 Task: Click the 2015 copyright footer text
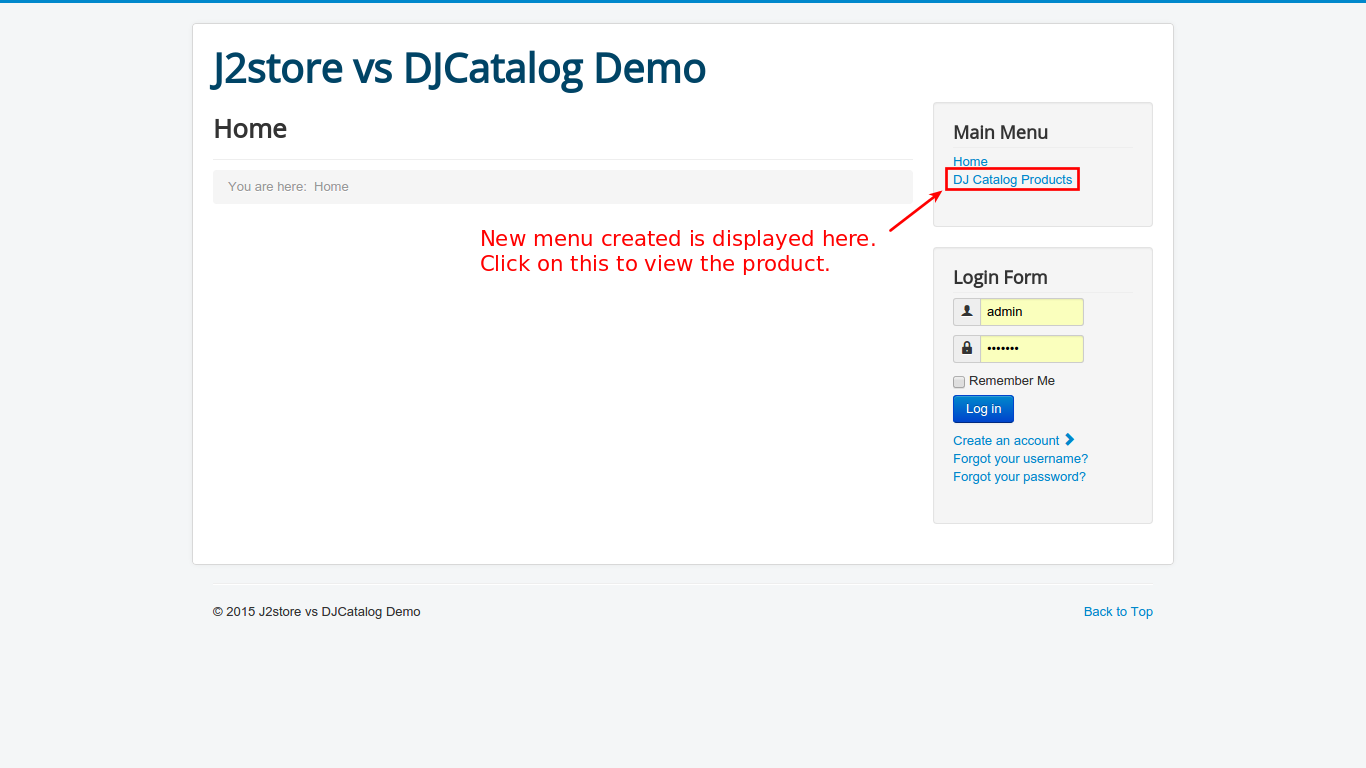[316, 612]
